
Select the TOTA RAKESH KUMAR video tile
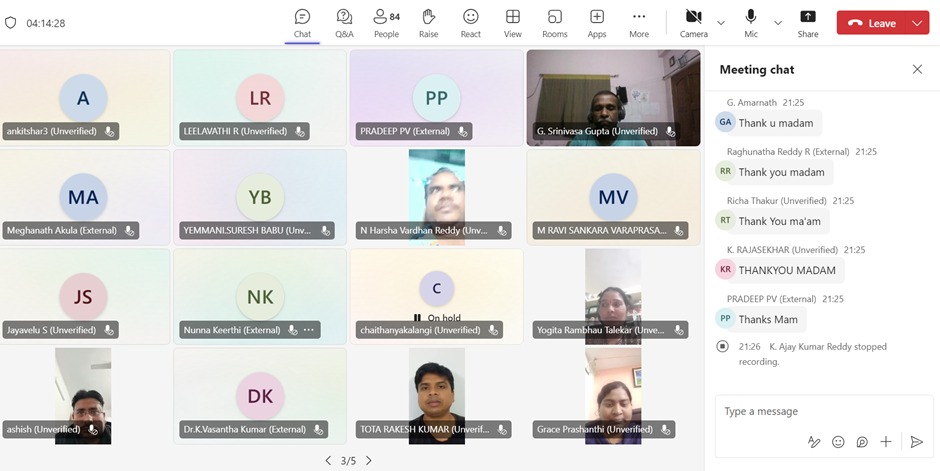(436, 396)
